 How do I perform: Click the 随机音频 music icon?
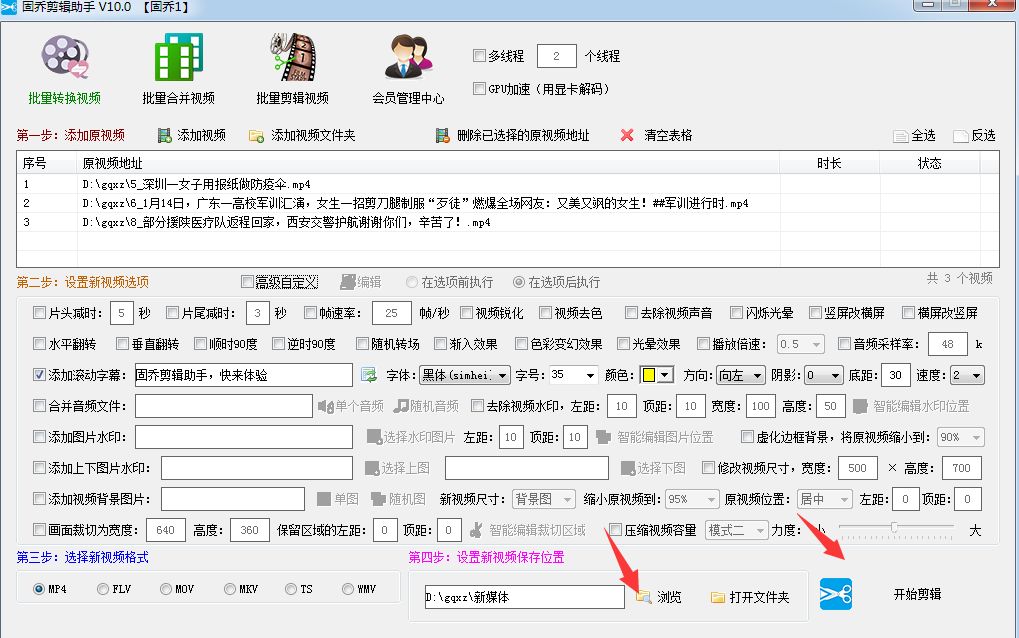tap(401, 406)
